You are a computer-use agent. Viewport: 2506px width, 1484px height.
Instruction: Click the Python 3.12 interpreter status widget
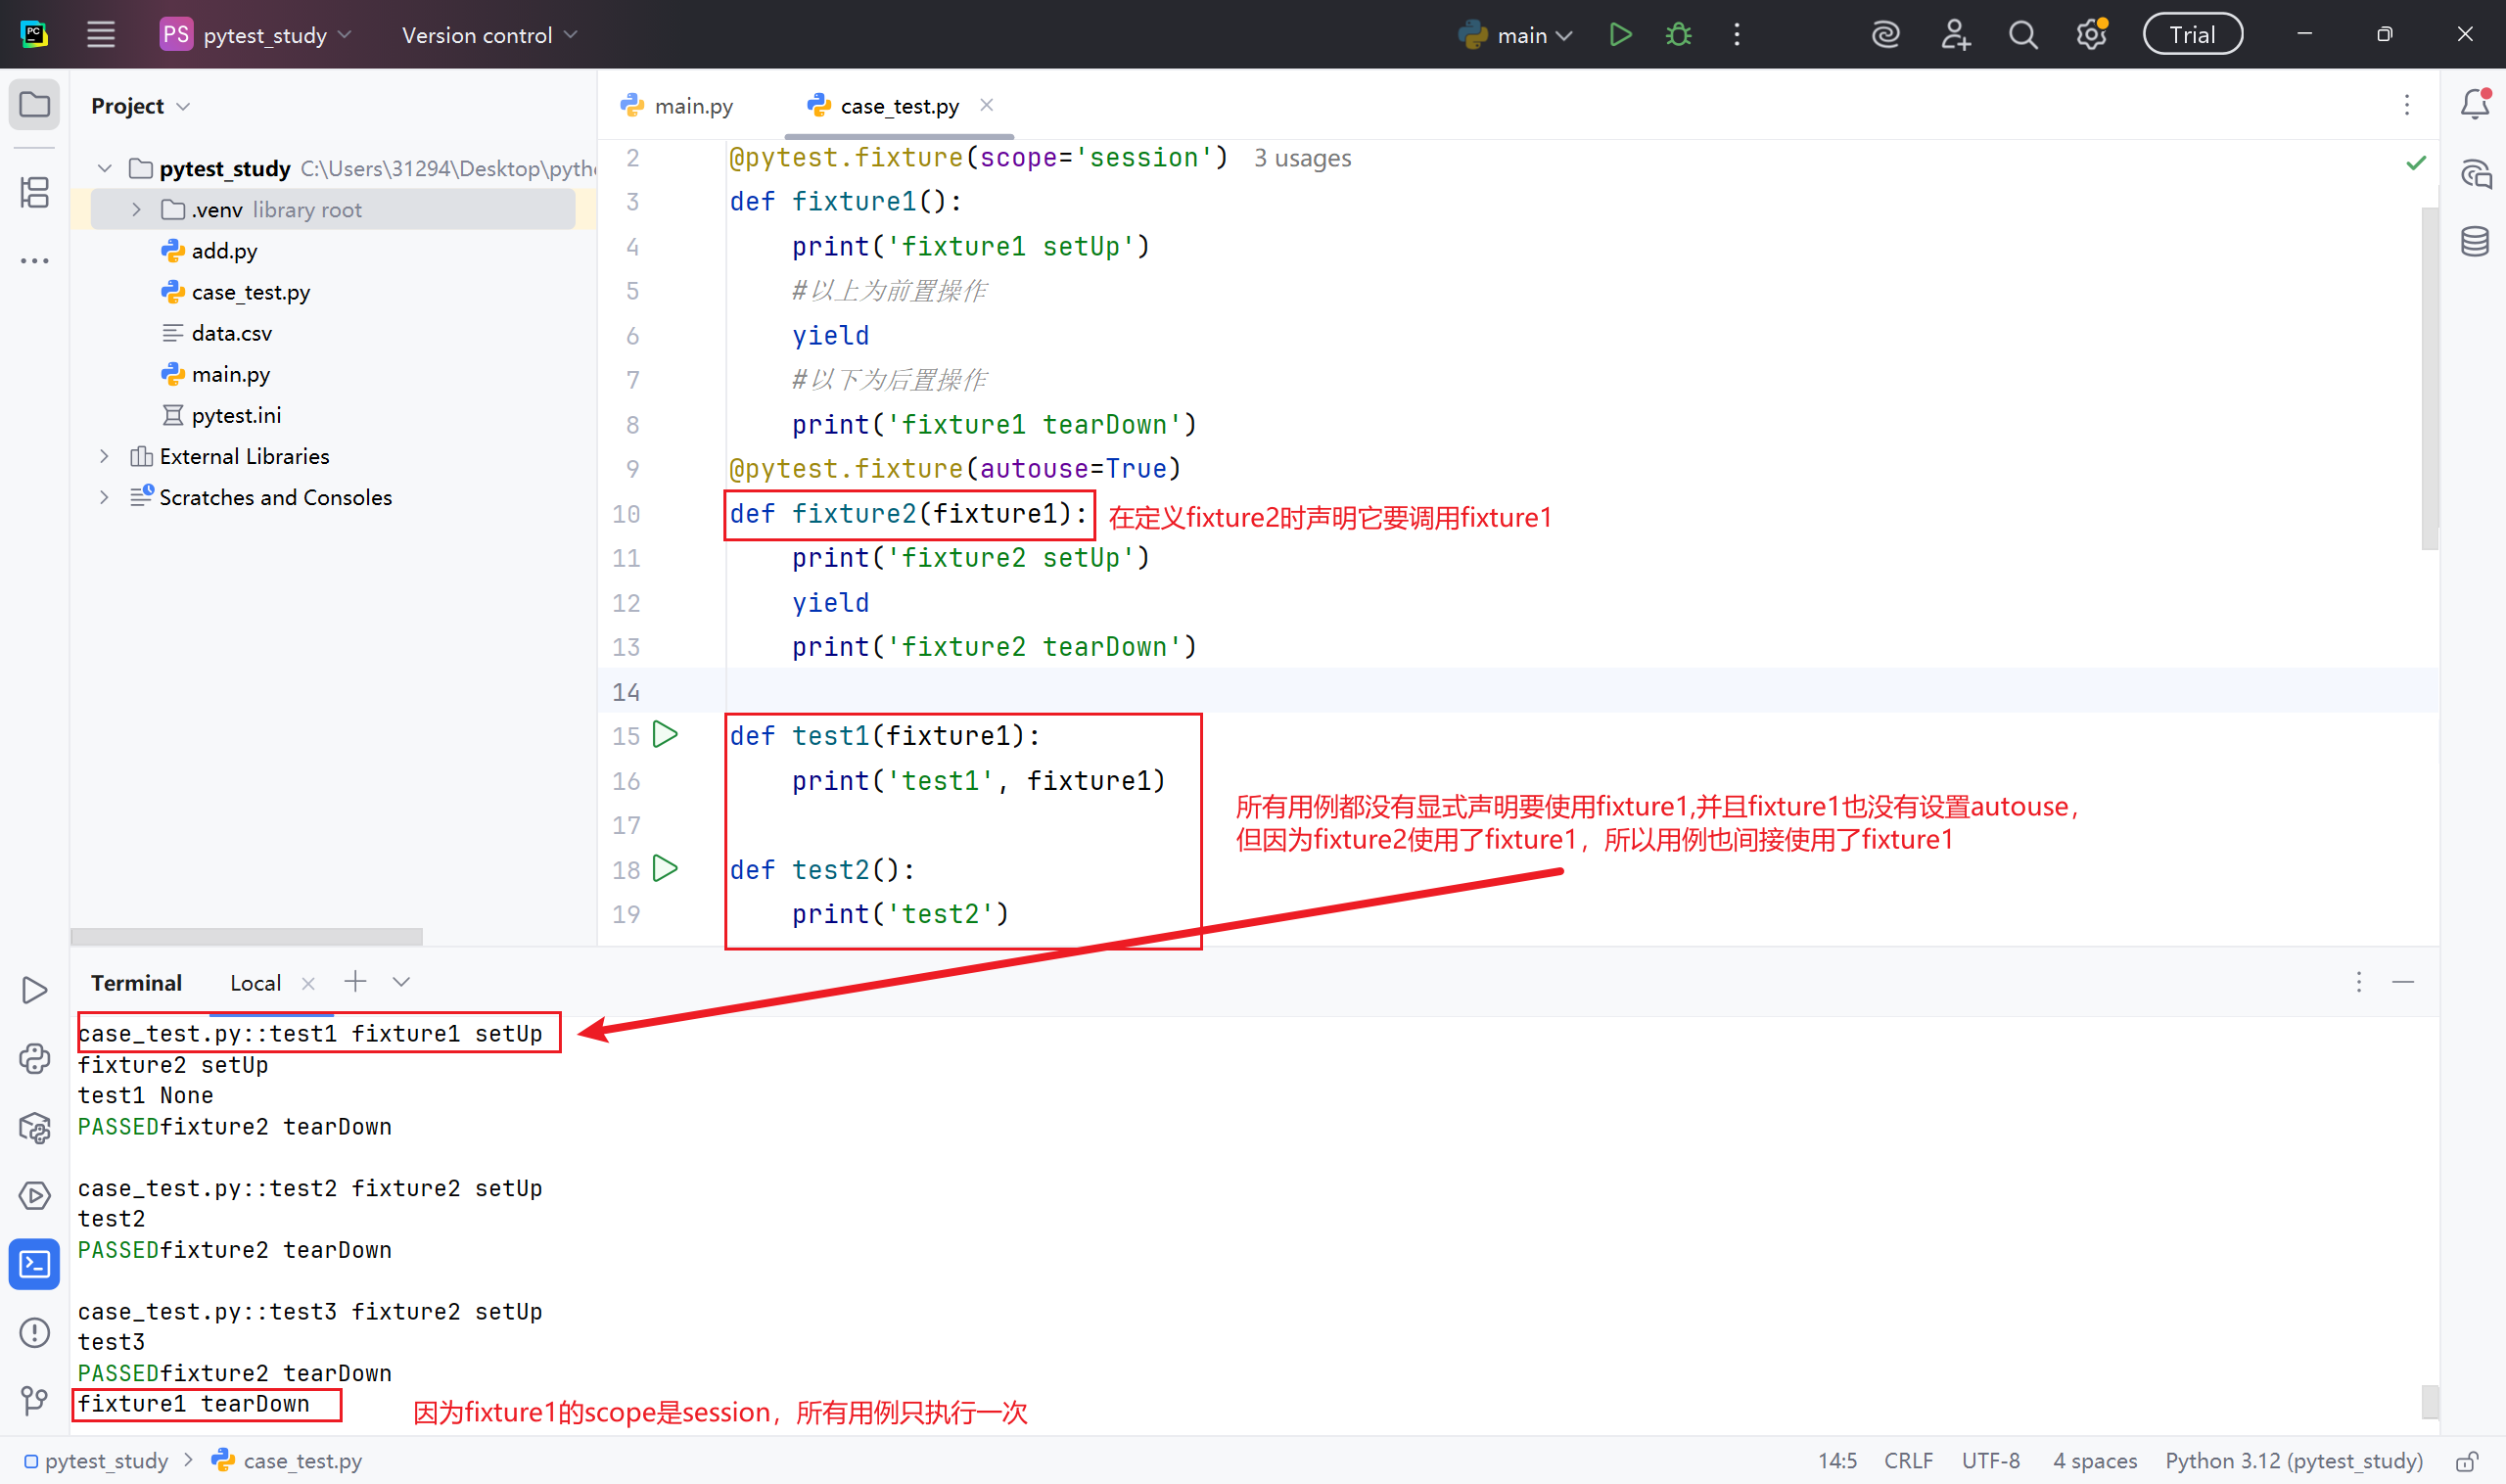pos(2293,1461)
